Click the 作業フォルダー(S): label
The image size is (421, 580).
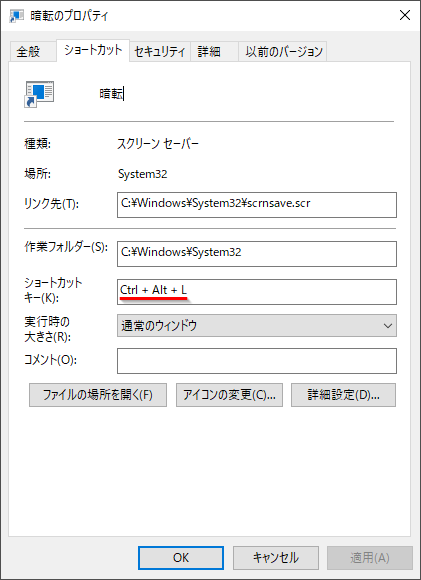point(66,247)
